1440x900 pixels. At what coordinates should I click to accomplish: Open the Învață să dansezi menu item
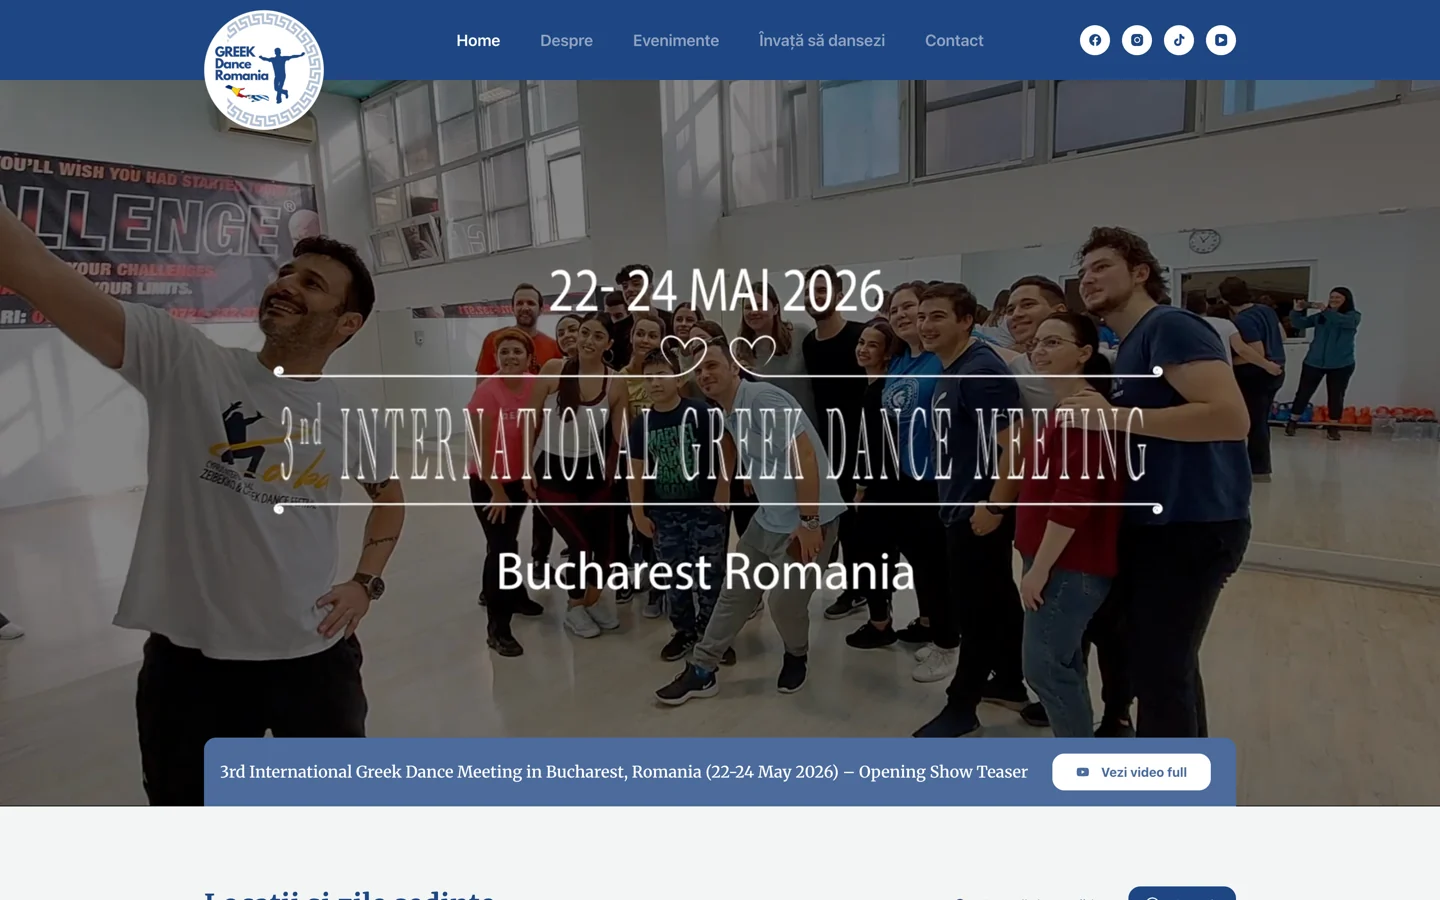pyautogui.click(x=822, y=41)
